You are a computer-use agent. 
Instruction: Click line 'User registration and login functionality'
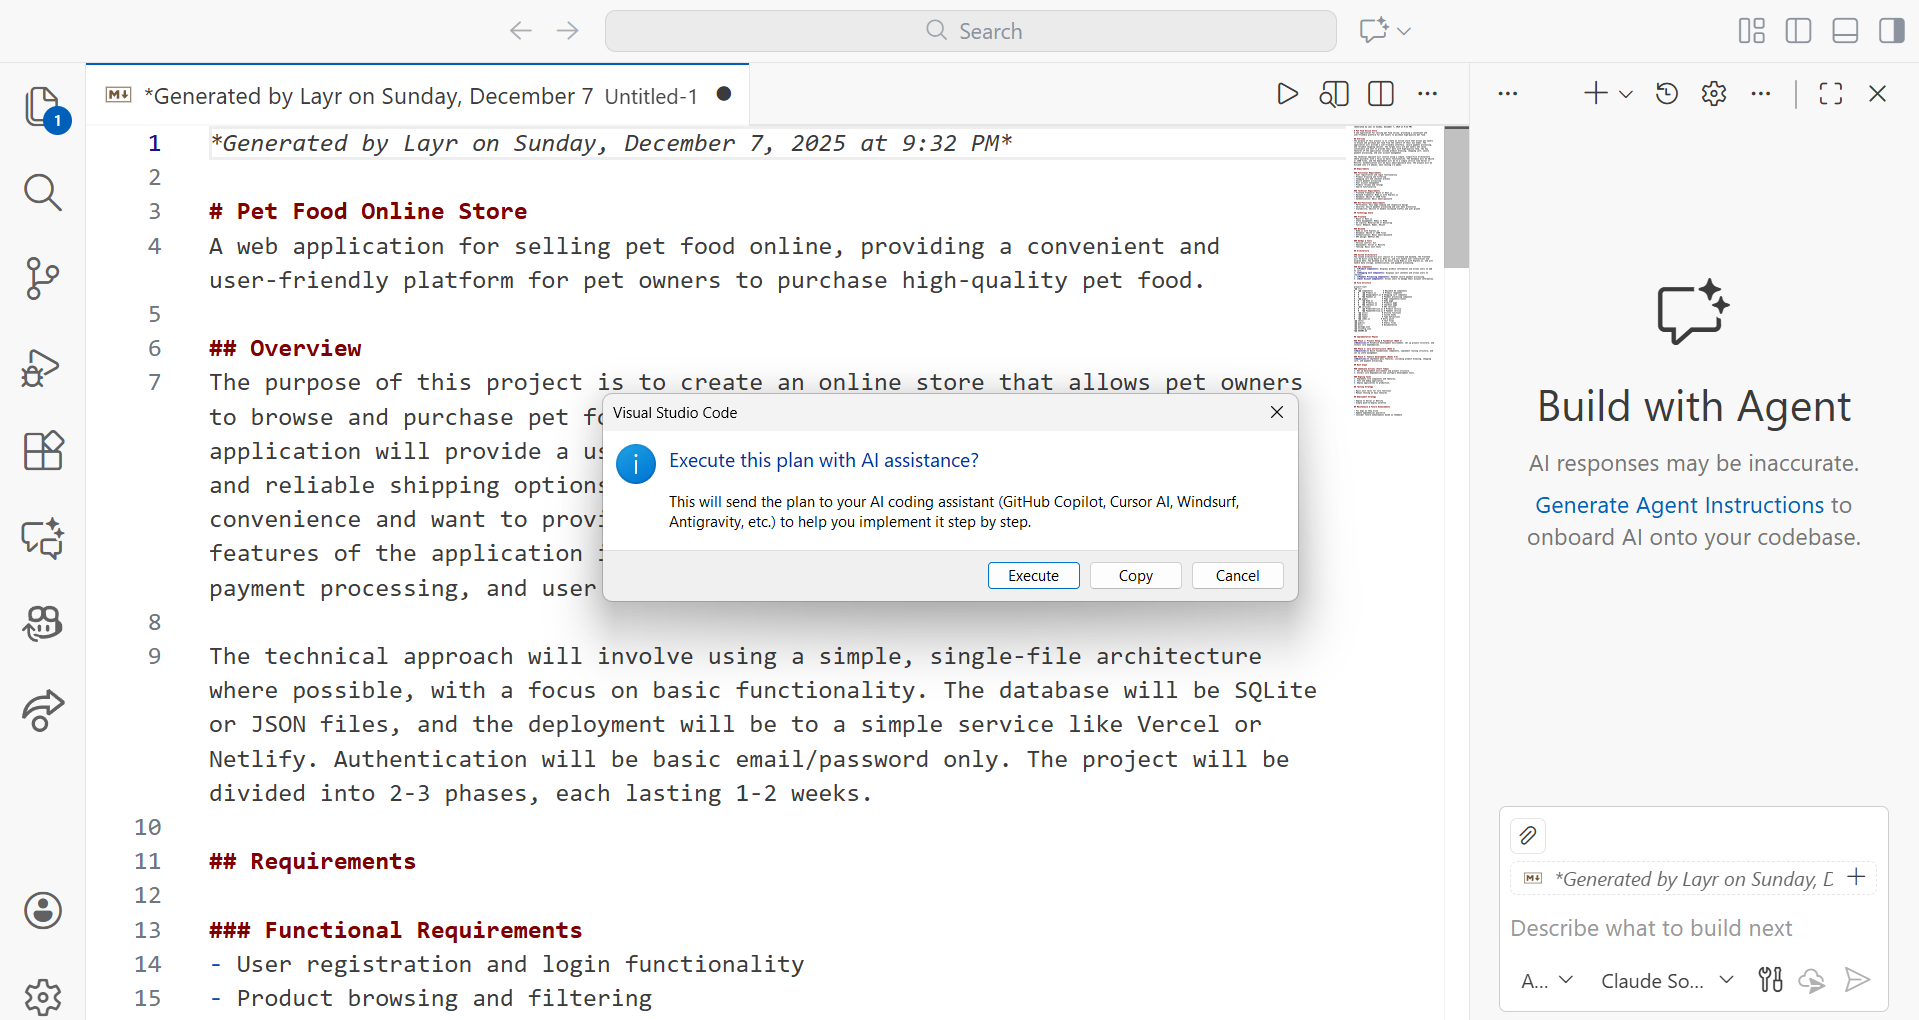pyautogui.click(x=520, y=964)
